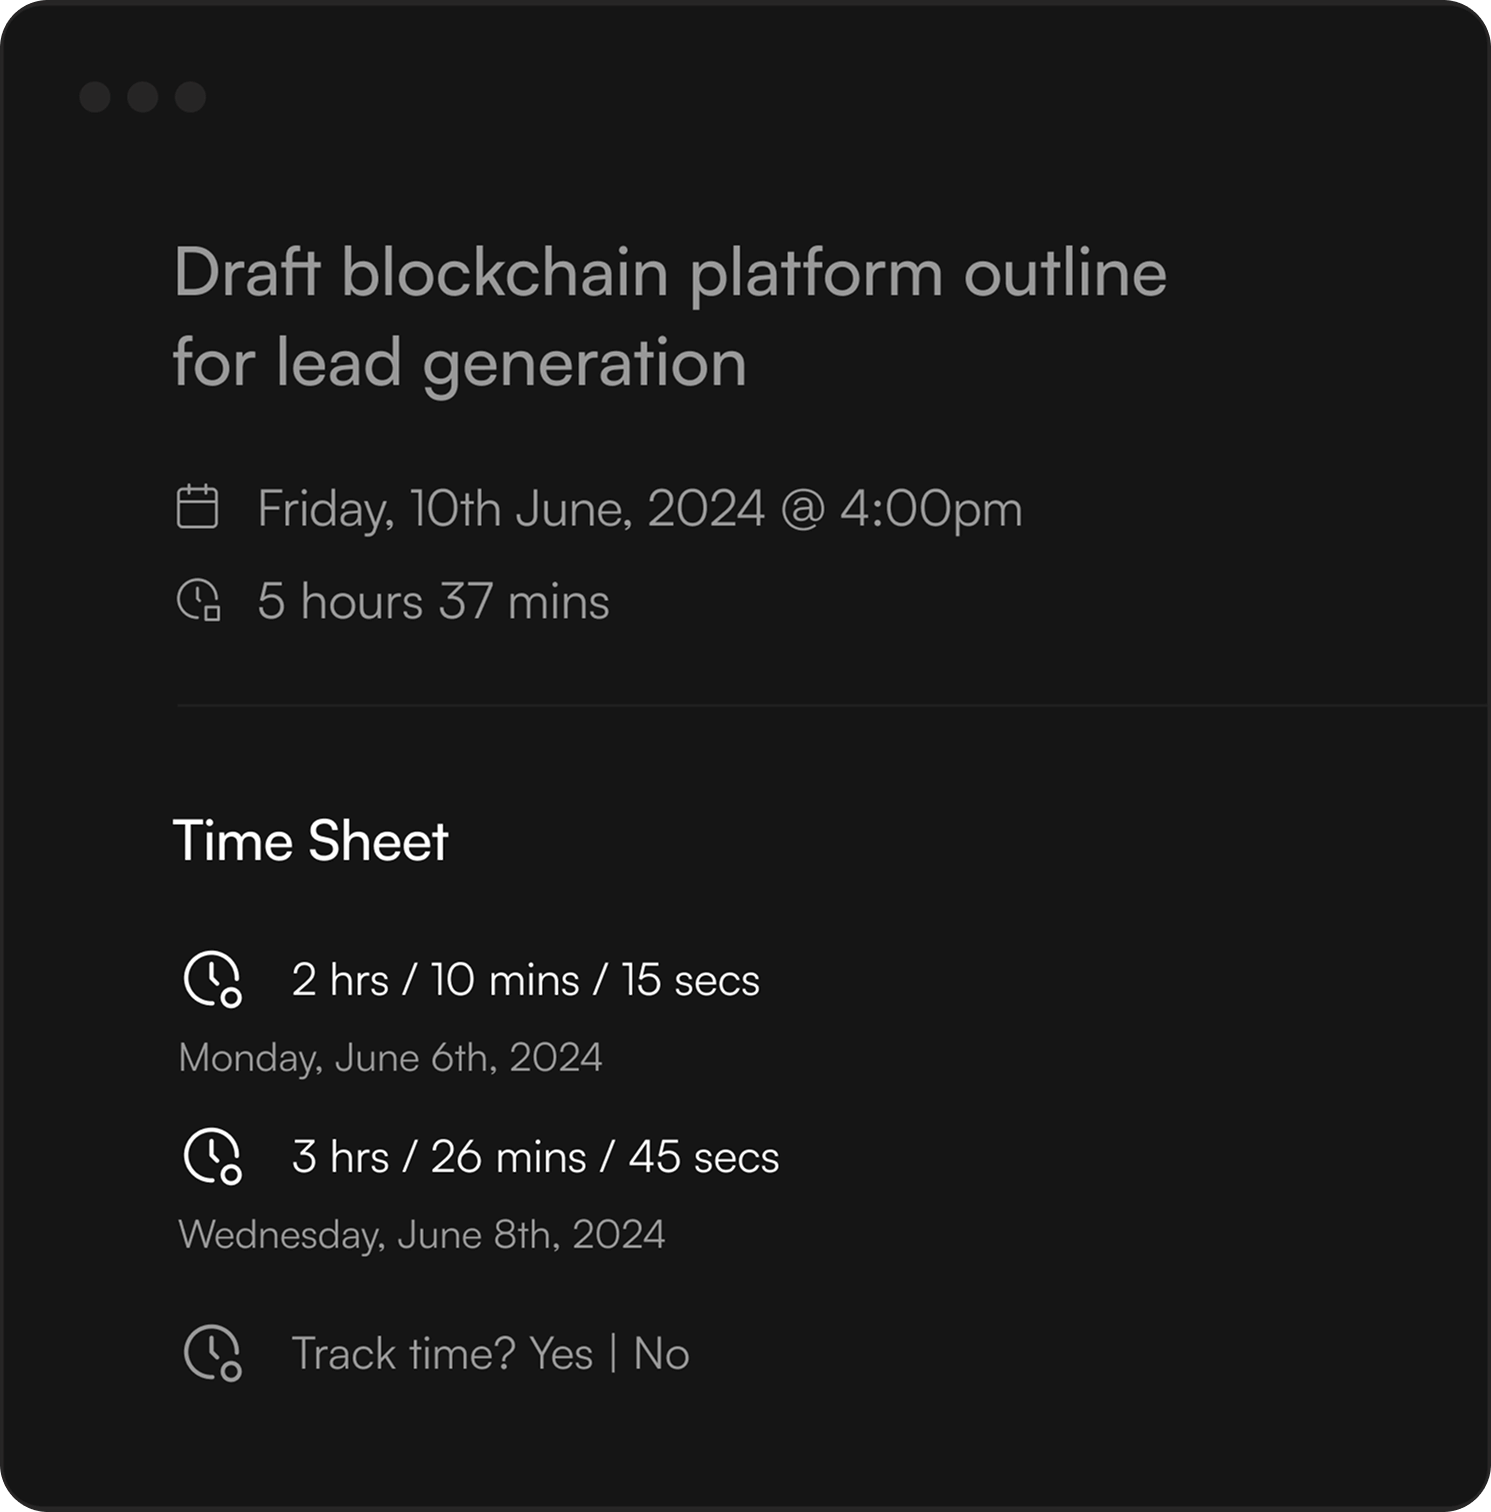Click the middle window control dot
1491x1512 pixels.
[x=143, y=97]
